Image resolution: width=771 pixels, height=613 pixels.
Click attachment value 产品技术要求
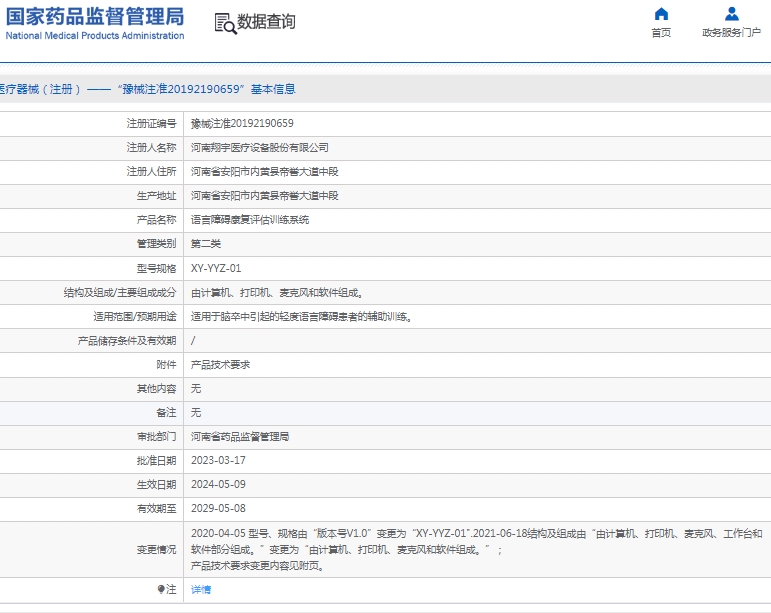pos(220,365)
